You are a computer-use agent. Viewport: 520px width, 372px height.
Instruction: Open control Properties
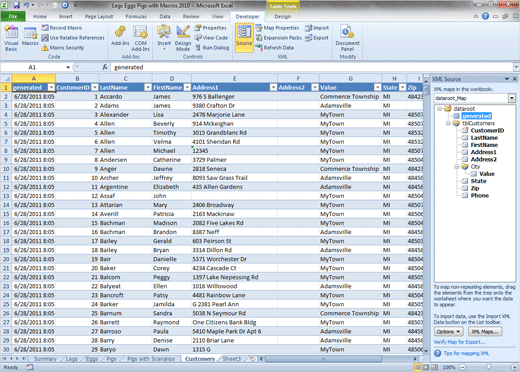(x=211, y=28)
